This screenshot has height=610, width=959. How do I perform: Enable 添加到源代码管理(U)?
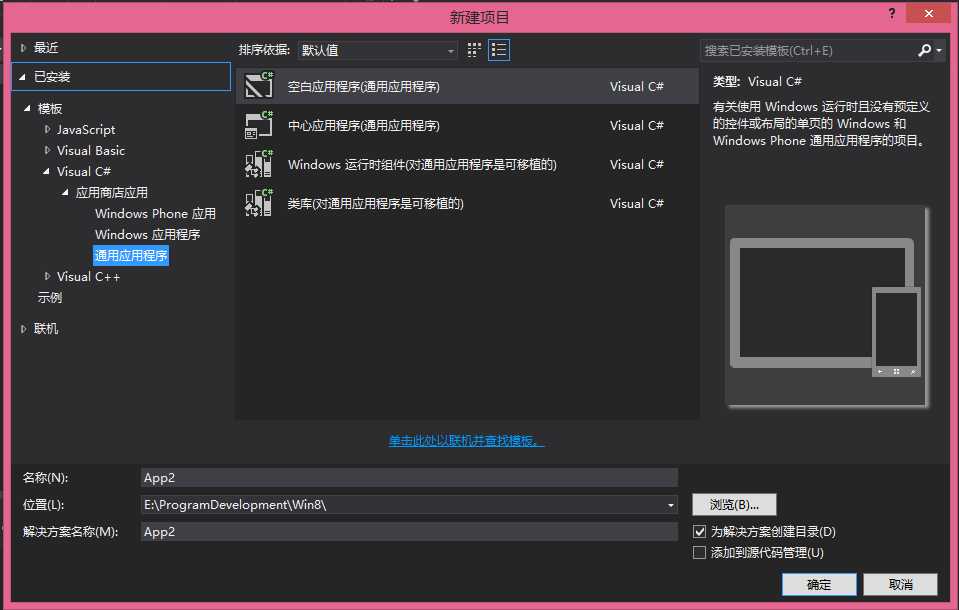(699, 552)
